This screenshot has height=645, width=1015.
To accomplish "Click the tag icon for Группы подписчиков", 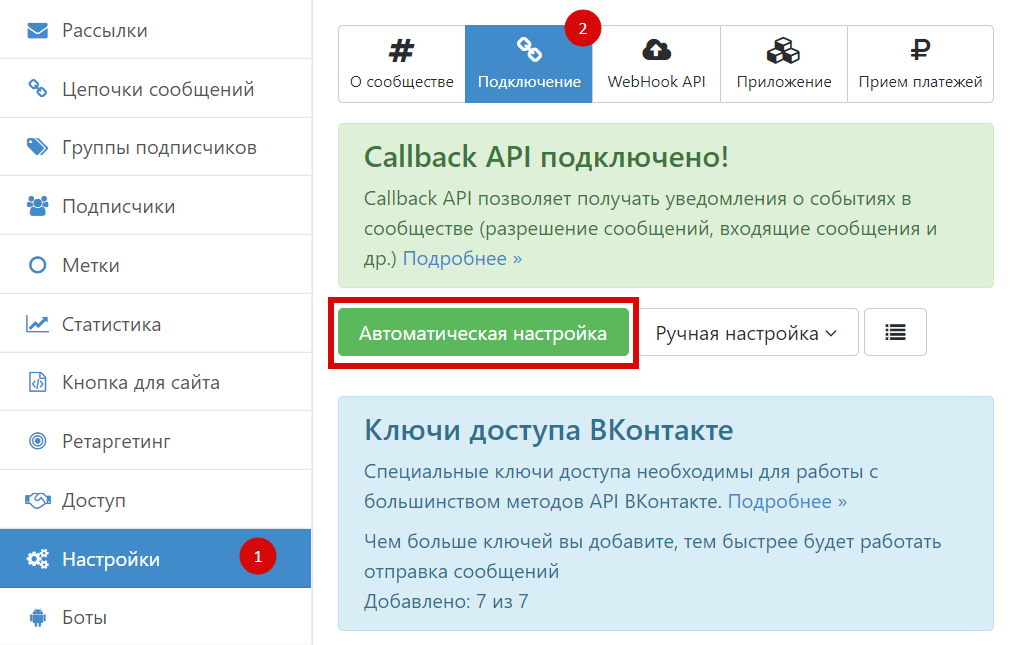I will point(38,148).
